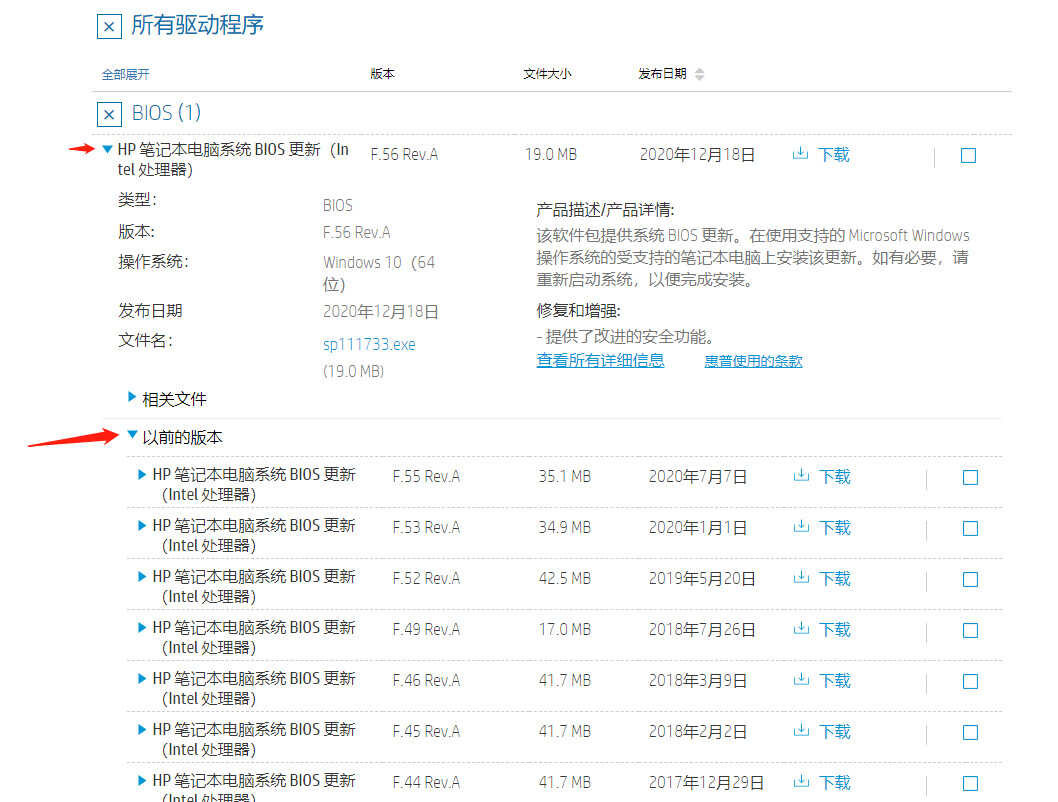The image size is (1058, 802).
Task: Expand the F.55 Rev.A entry triangle
Action: click(142, 474)
